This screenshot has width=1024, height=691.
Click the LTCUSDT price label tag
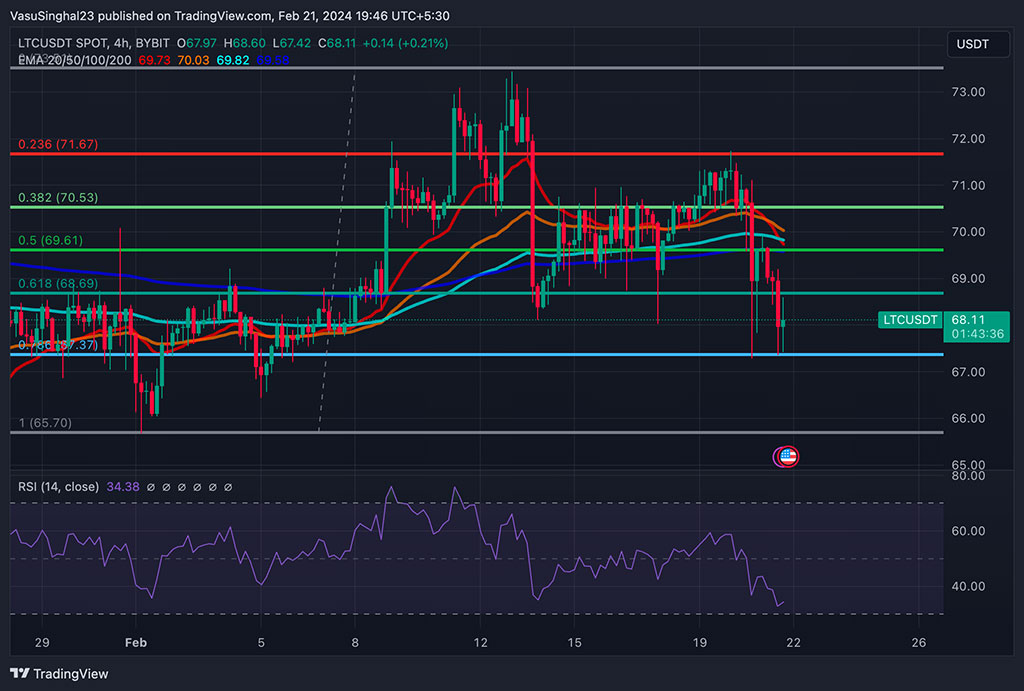tap(910, 320)
